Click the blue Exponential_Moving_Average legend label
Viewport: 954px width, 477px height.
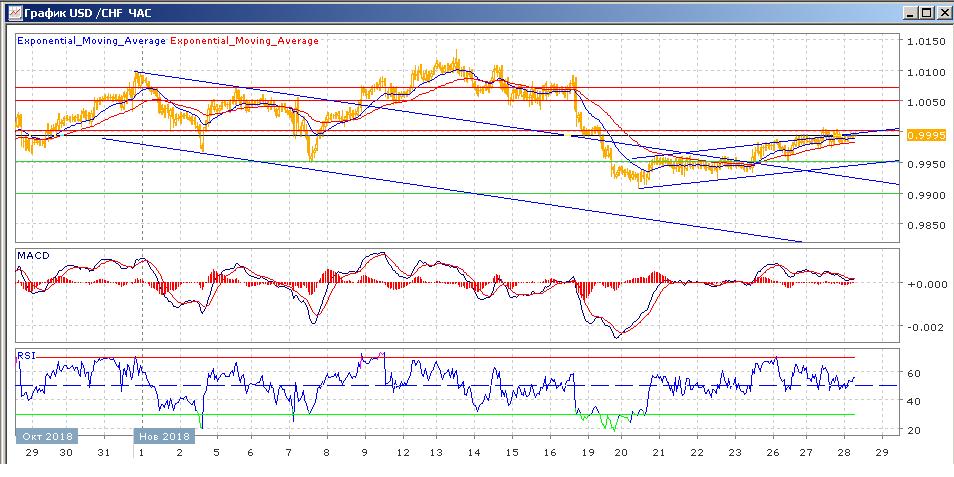point(92,41)
